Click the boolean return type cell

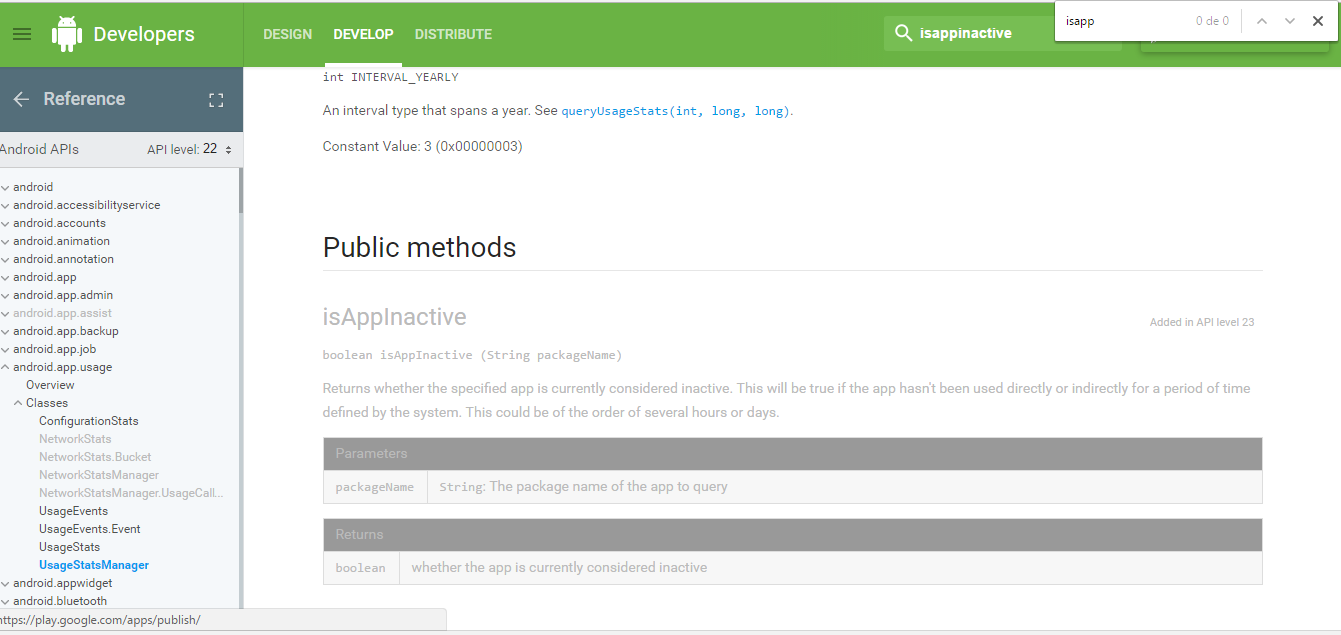point(360,568)
